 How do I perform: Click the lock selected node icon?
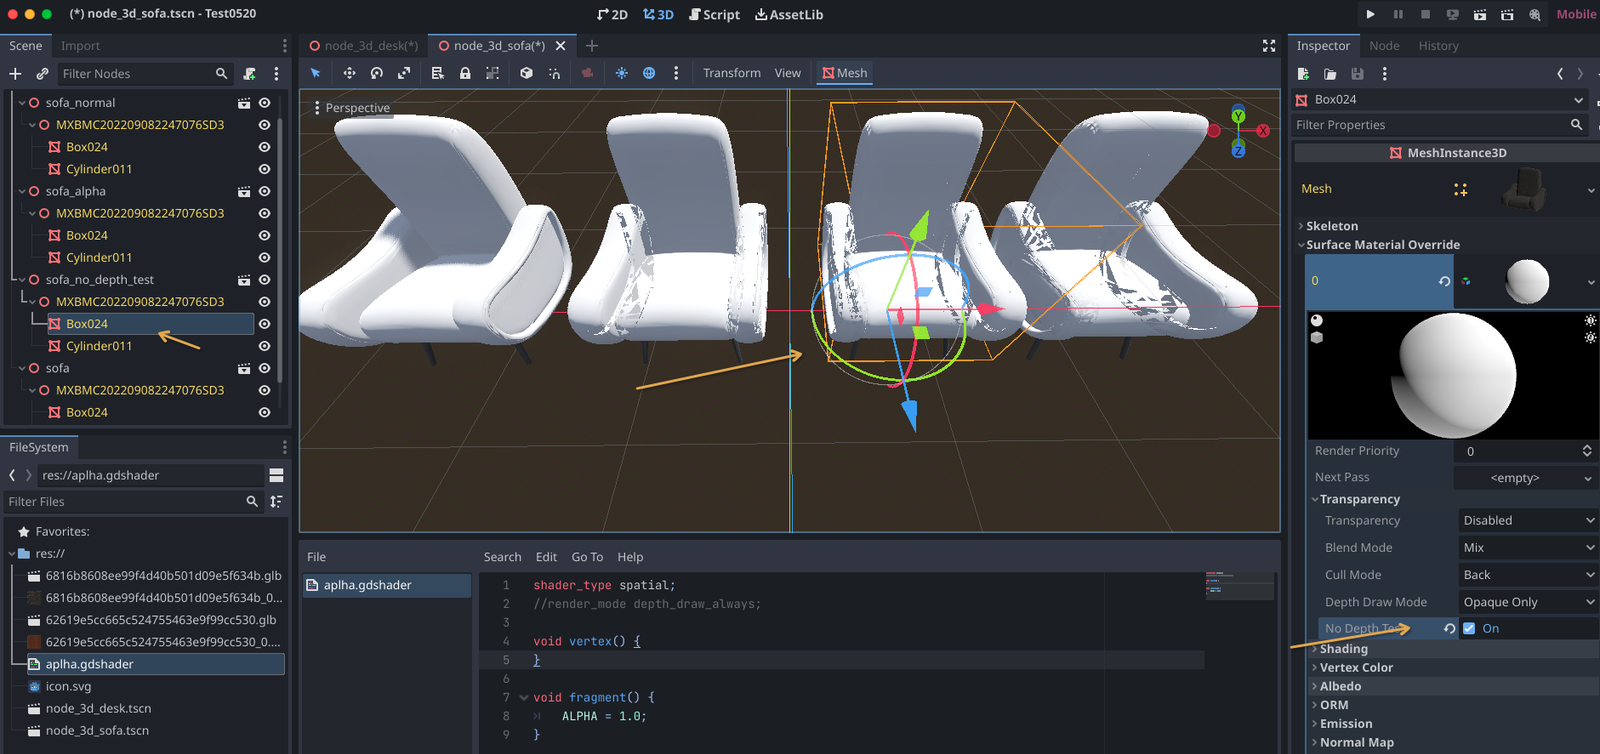(465, 73)
